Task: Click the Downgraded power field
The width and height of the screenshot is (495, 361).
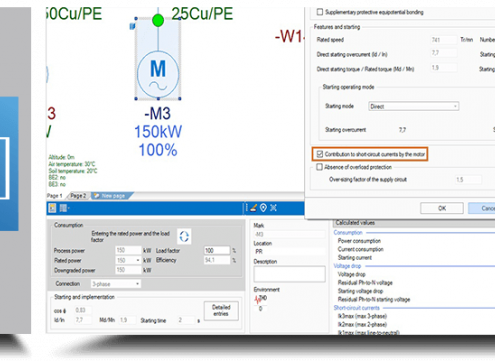Action: 128,270
